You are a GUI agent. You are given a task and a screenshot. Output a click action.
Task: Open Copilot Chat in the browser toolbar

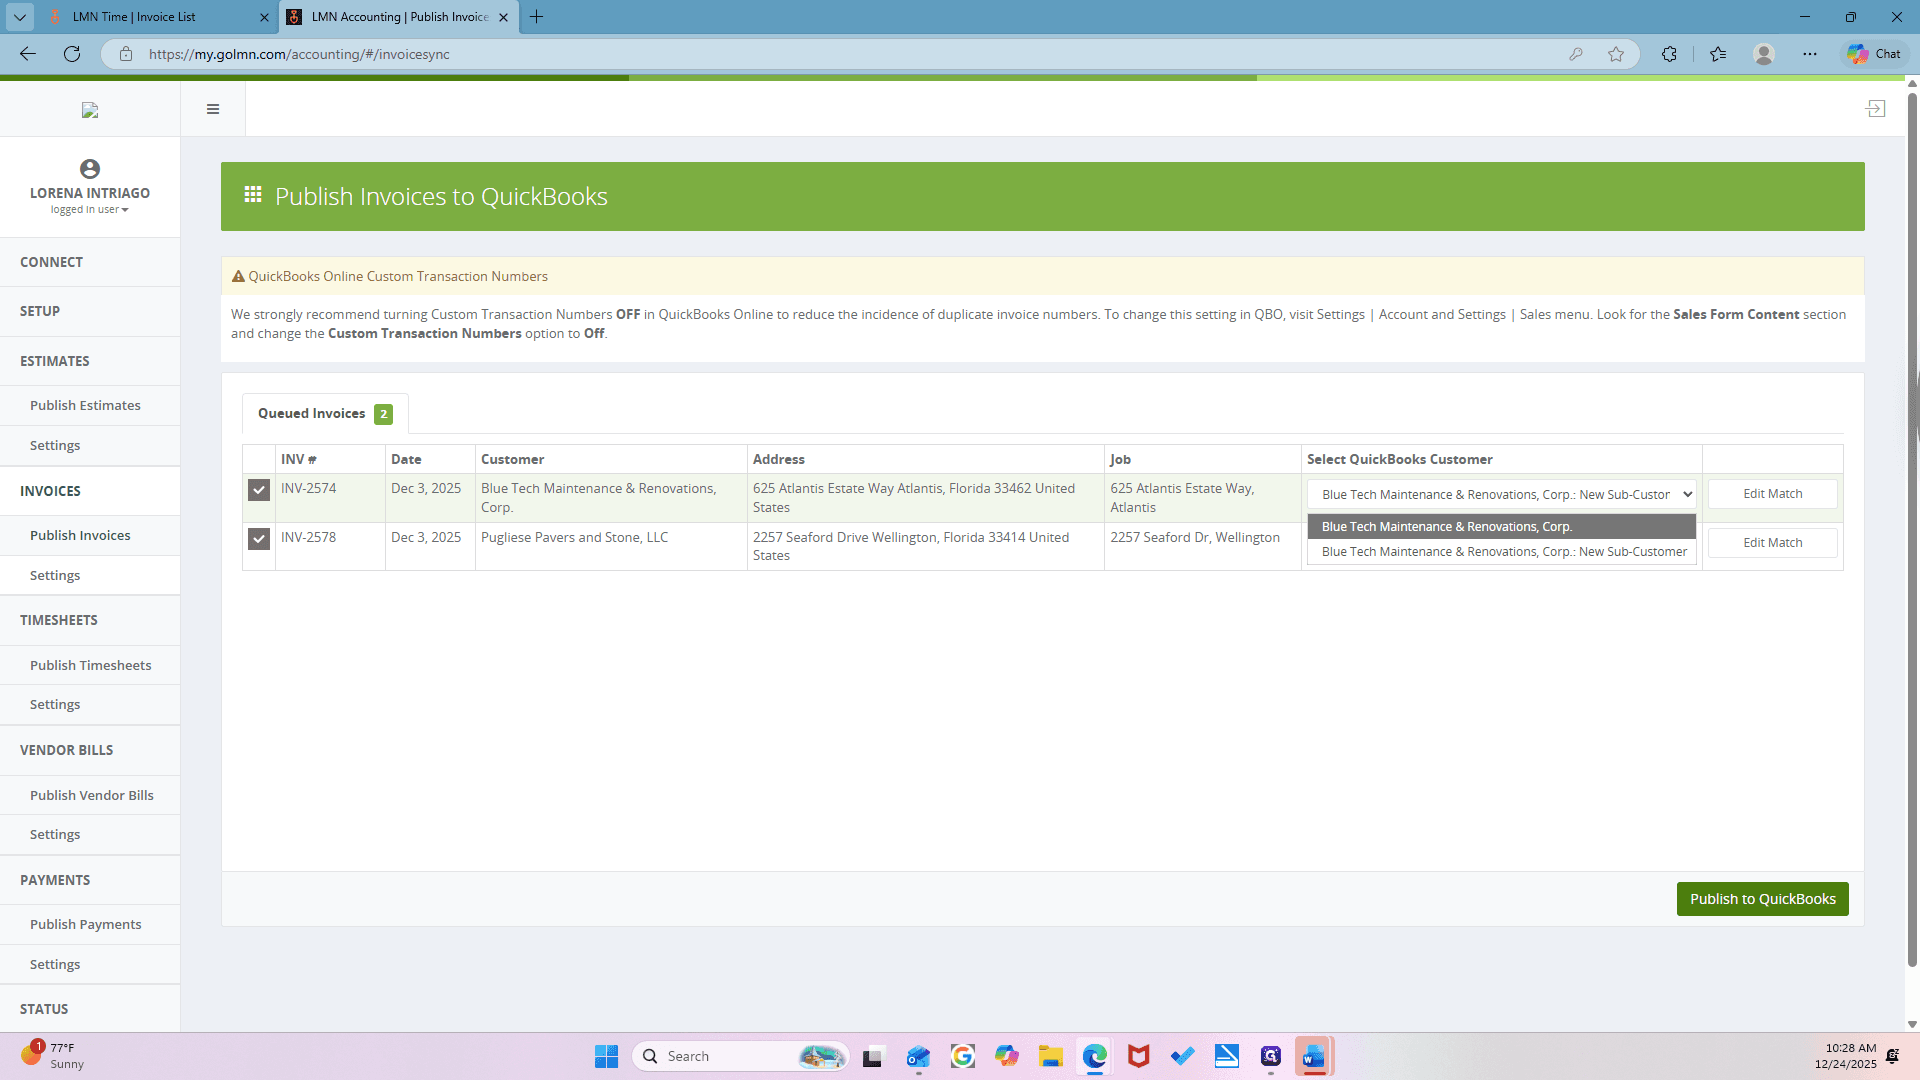coord(1874,54)
